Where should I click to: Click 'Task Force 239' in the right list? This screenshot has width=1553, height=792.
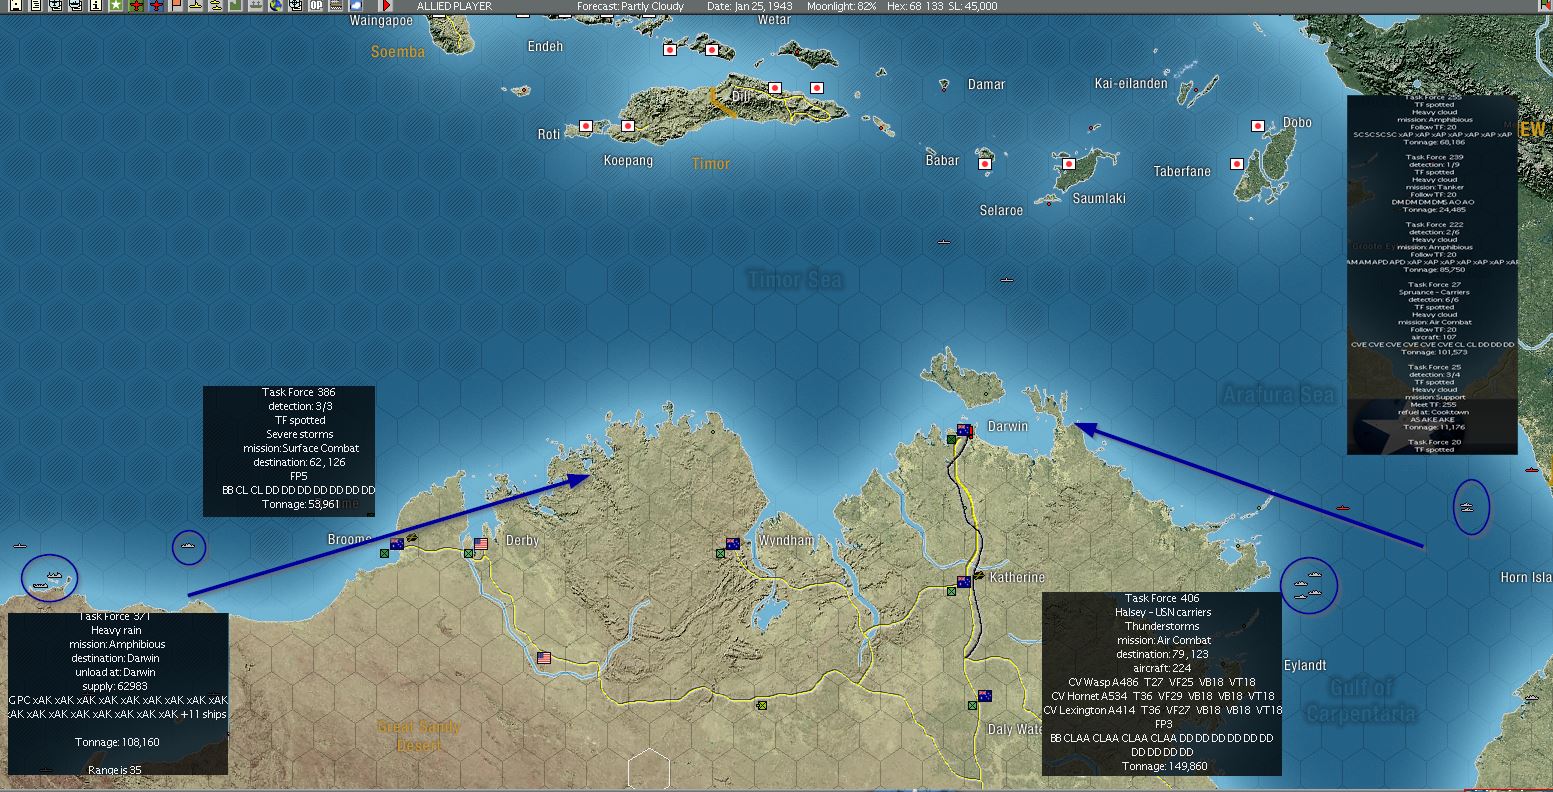click(1434, 157)
